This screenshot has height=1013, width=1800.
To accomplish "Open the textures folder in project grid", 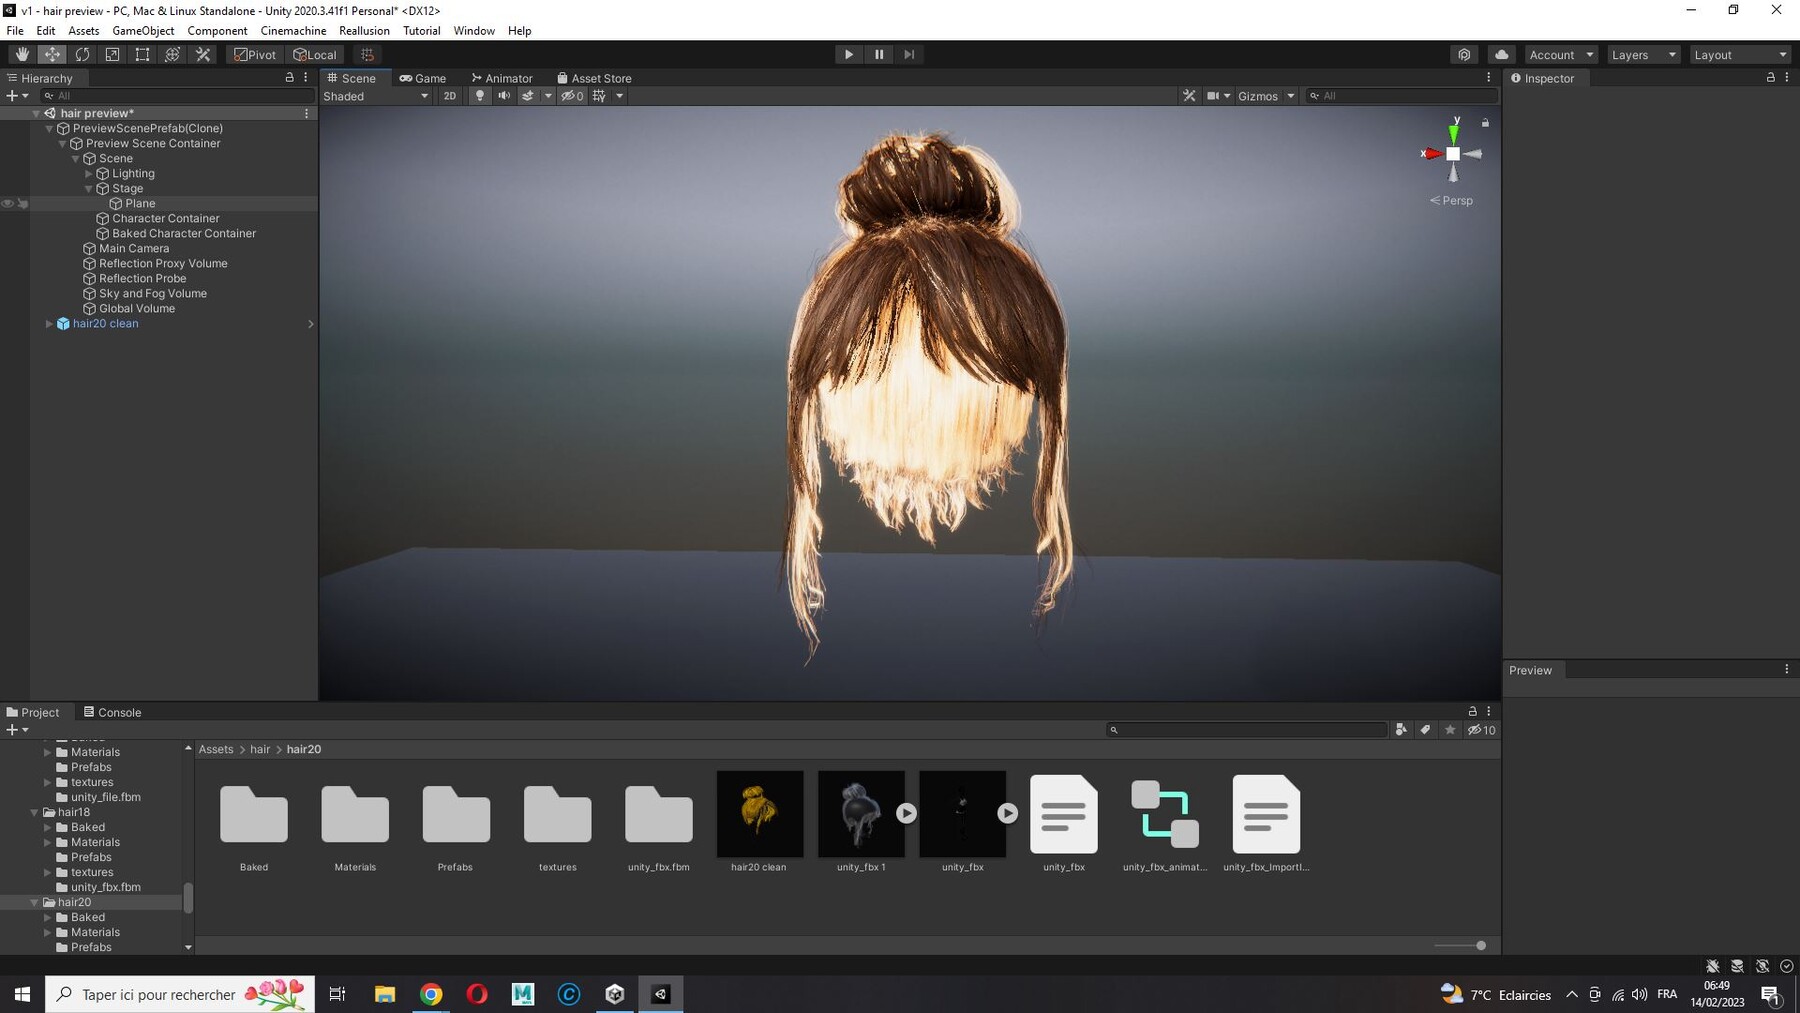I will tap(558, 814).
